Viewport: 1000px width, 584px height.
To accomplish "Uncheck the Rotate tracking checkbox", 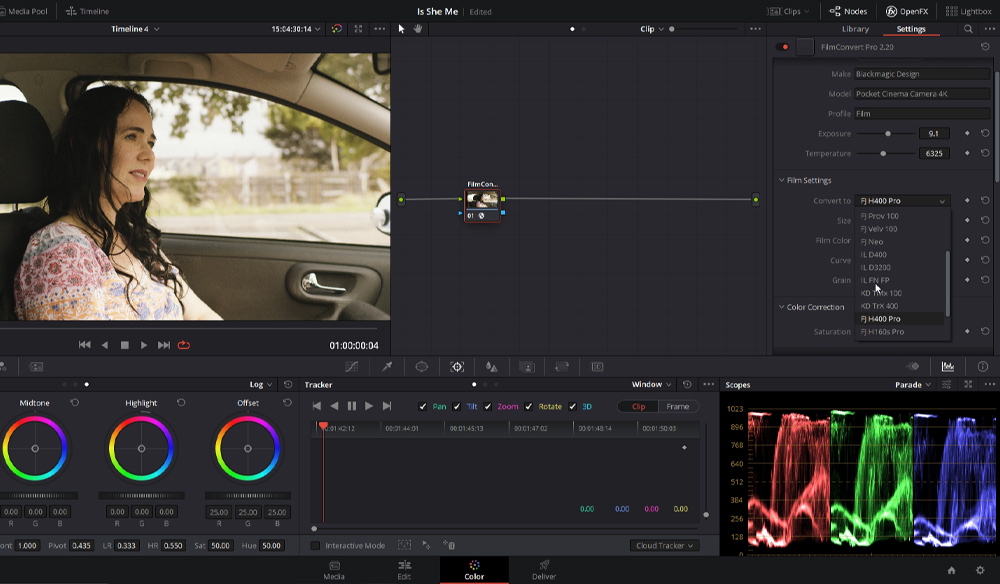I will pos(529,406).
